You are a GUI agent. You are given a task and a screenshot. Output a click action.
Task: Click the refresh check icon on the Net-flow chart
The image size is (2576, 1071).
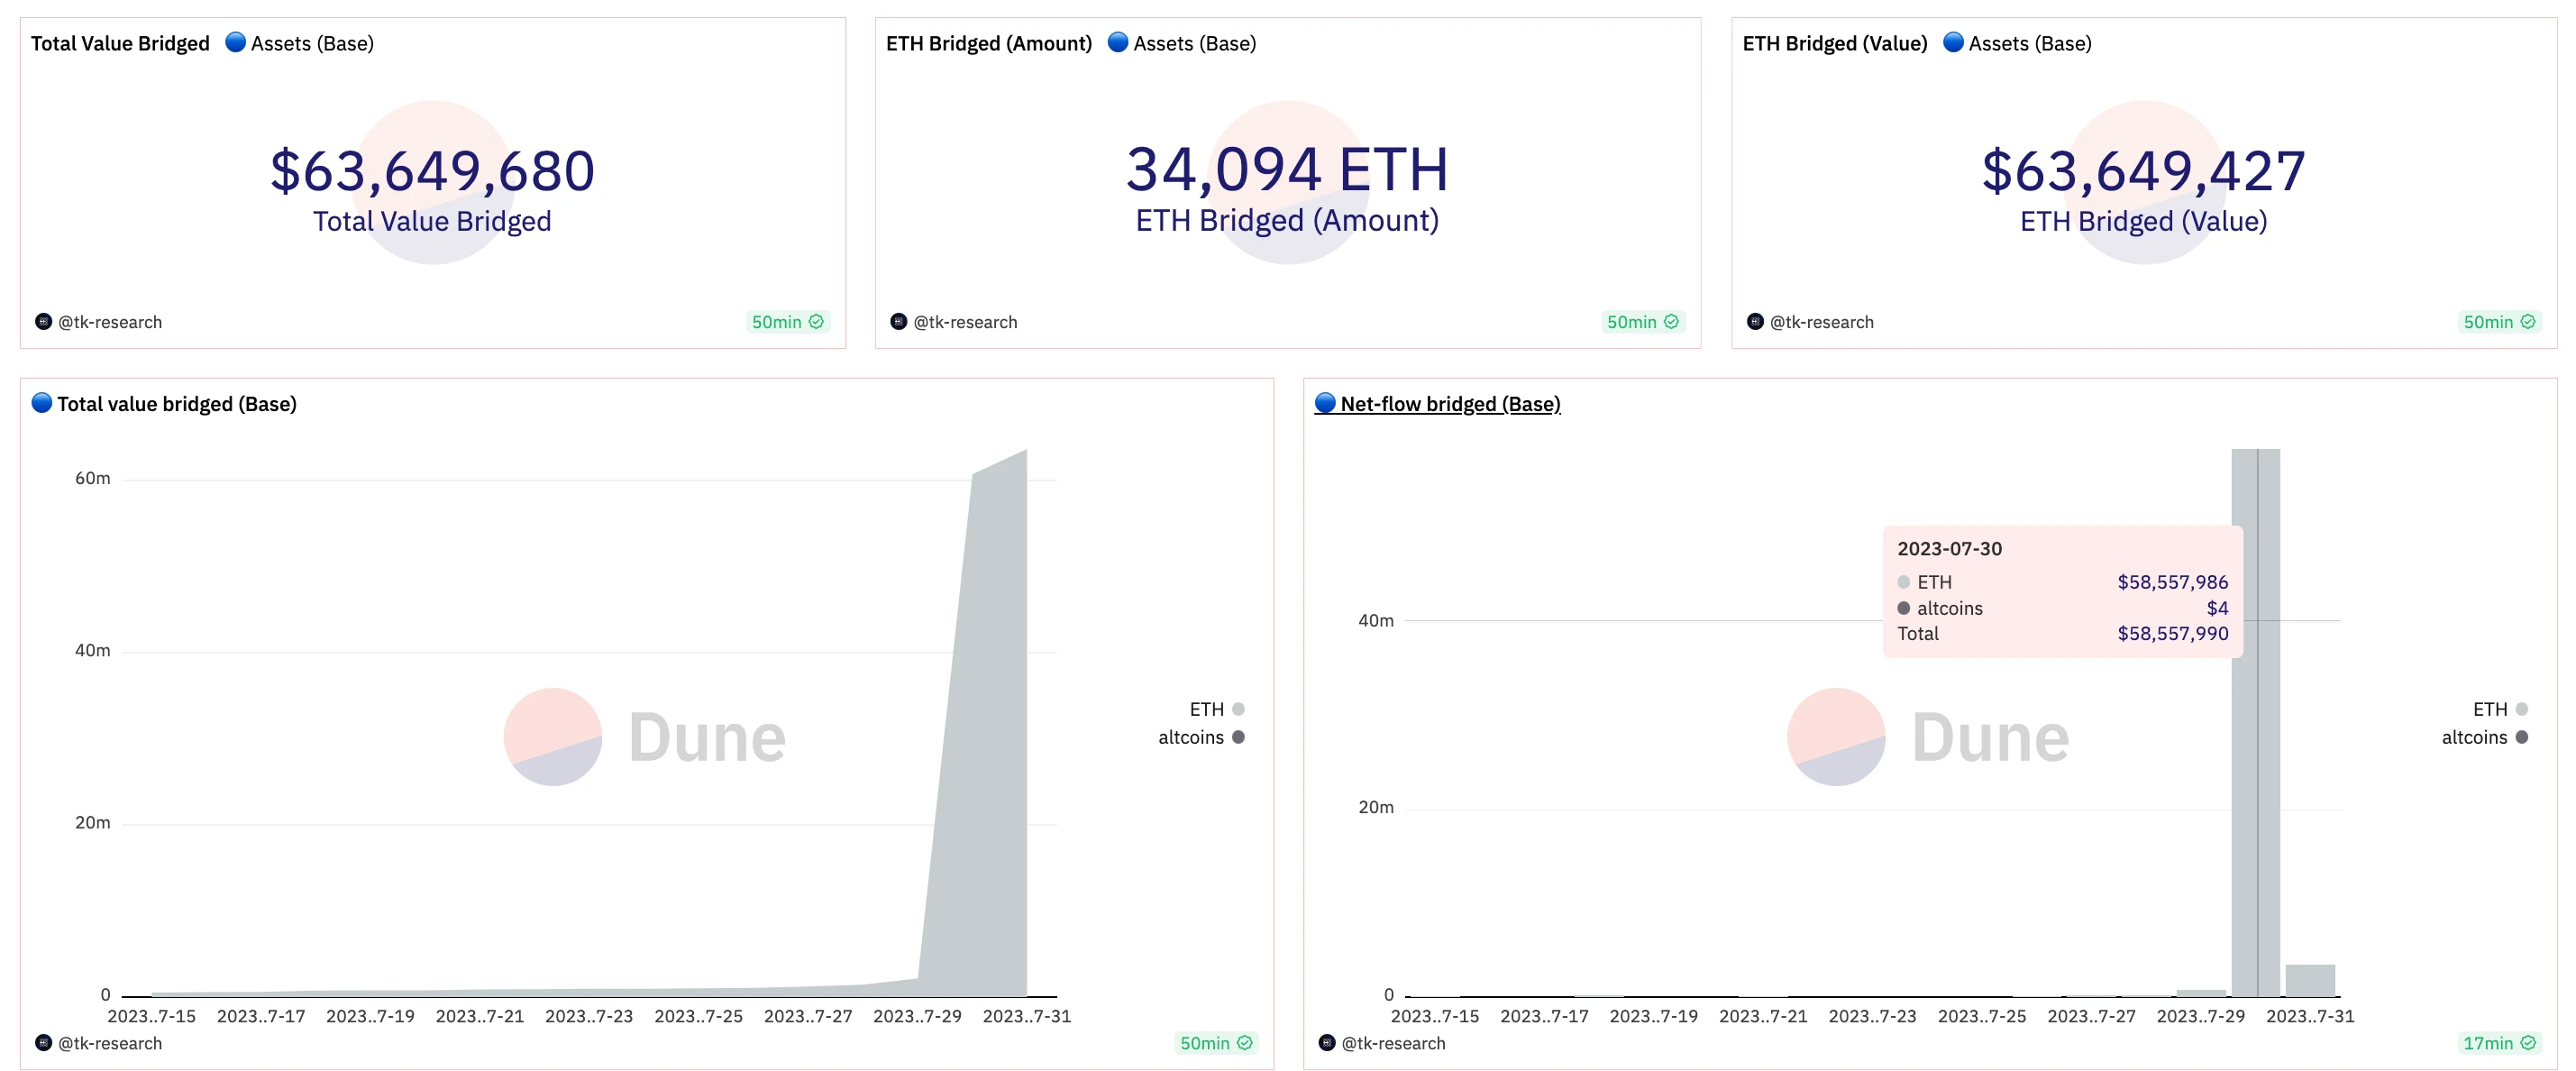pyautogui.click(x=2528, y=1042)
